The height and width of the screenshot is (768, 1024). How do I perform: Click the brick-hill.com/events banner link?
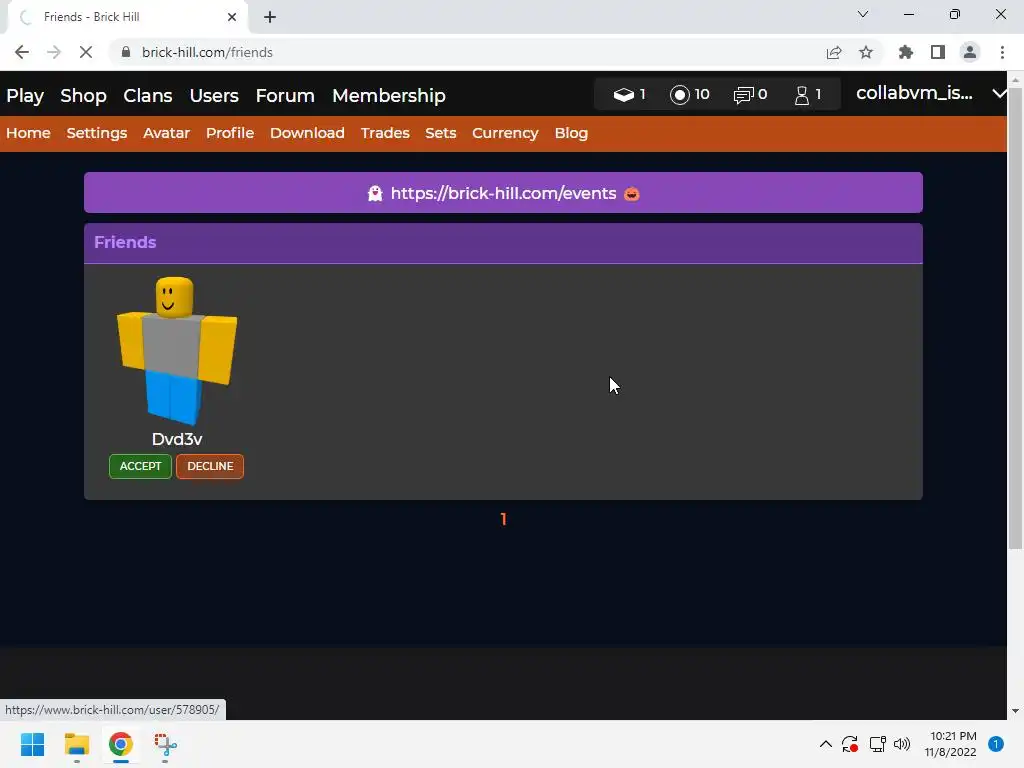[x=503, y=193]
